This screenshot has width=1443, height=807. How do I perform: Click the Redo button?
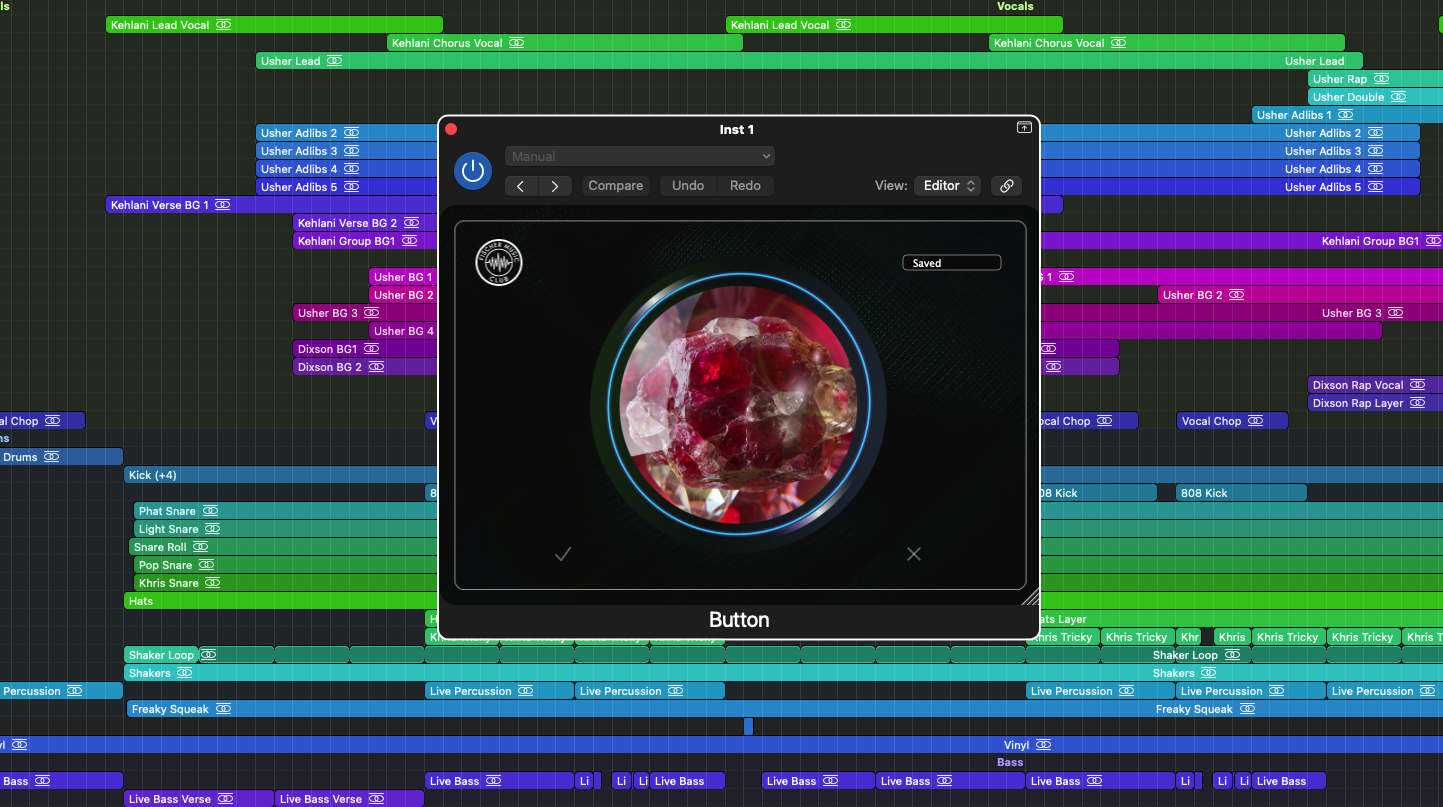[x=745, y=186]
